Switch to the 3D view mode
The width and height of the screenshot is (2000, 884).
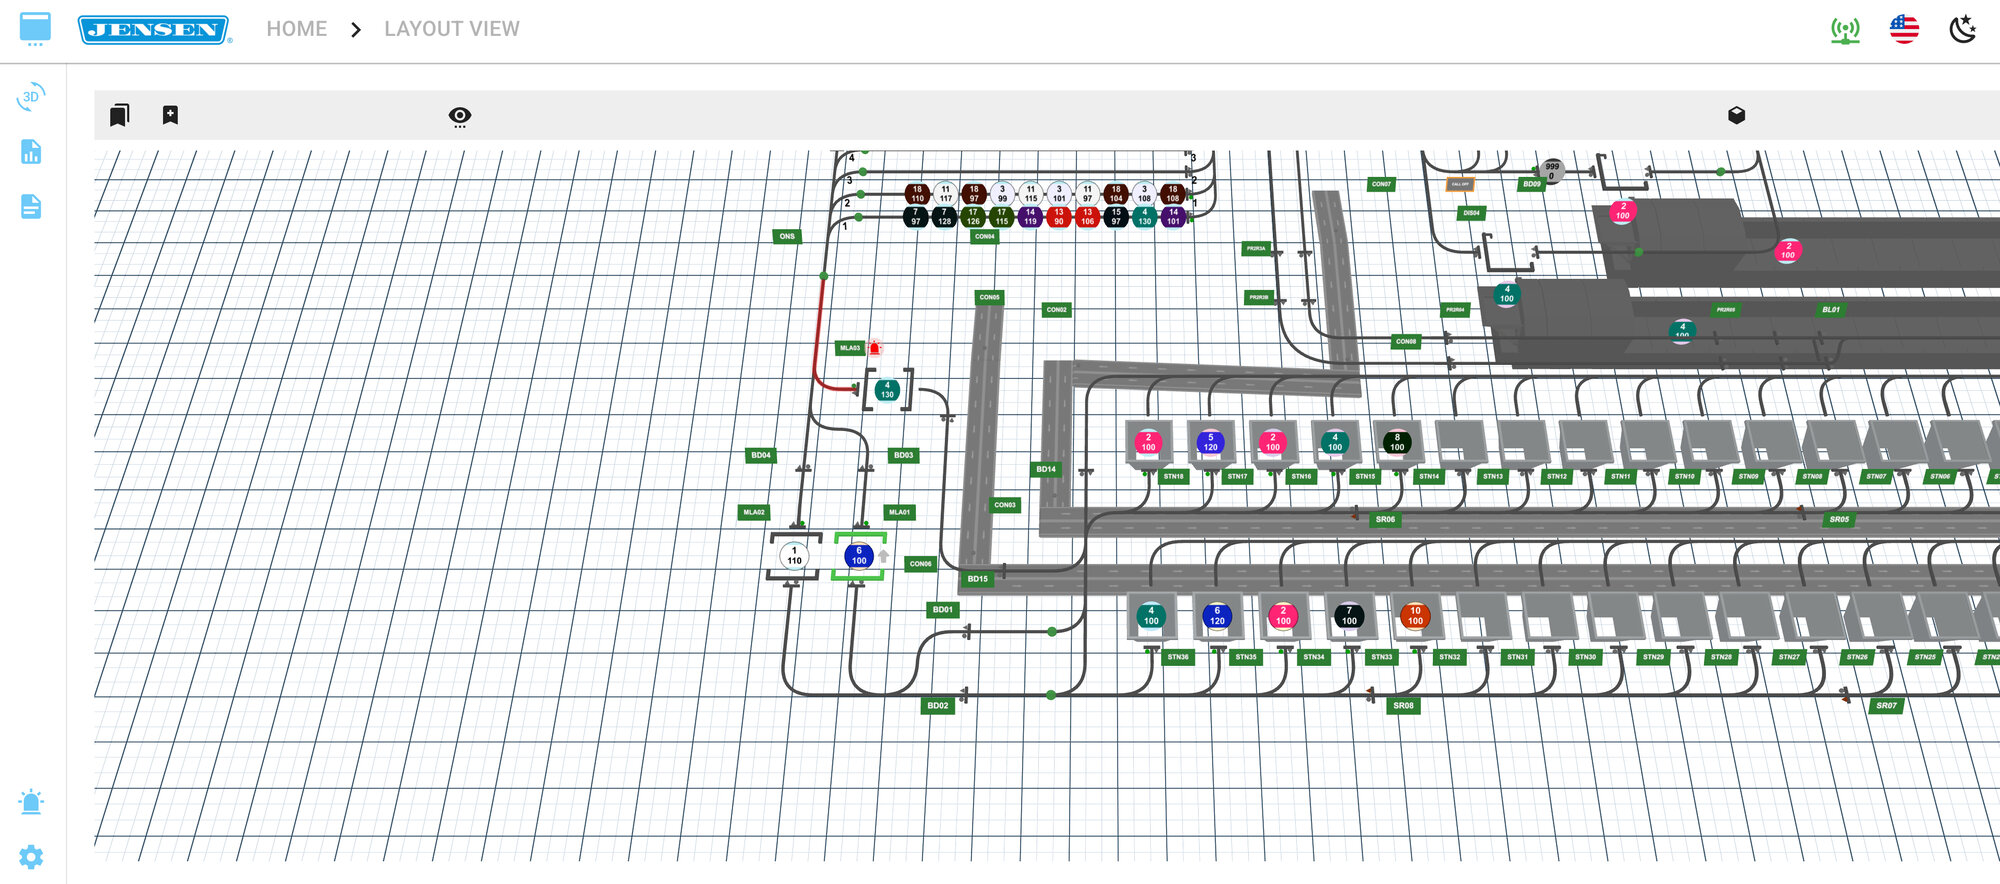pos(31,97)
